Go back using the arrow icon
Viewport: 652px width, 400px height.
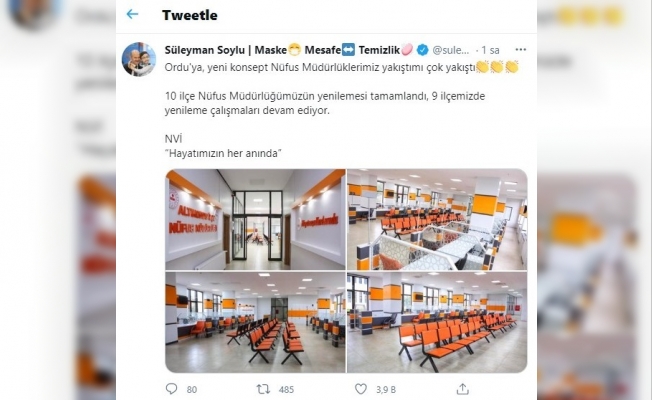[x=132, y=15]
